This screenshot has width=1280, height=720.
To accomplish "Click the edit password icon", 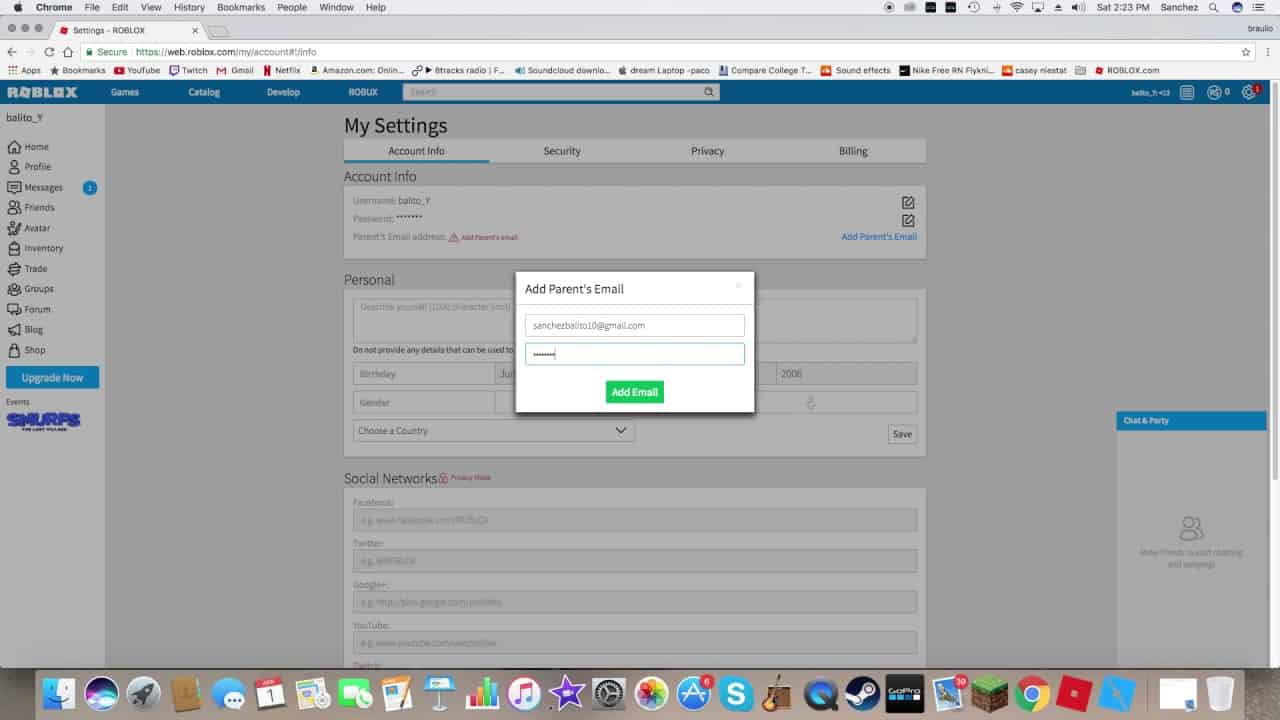I will tap(908, 220).
